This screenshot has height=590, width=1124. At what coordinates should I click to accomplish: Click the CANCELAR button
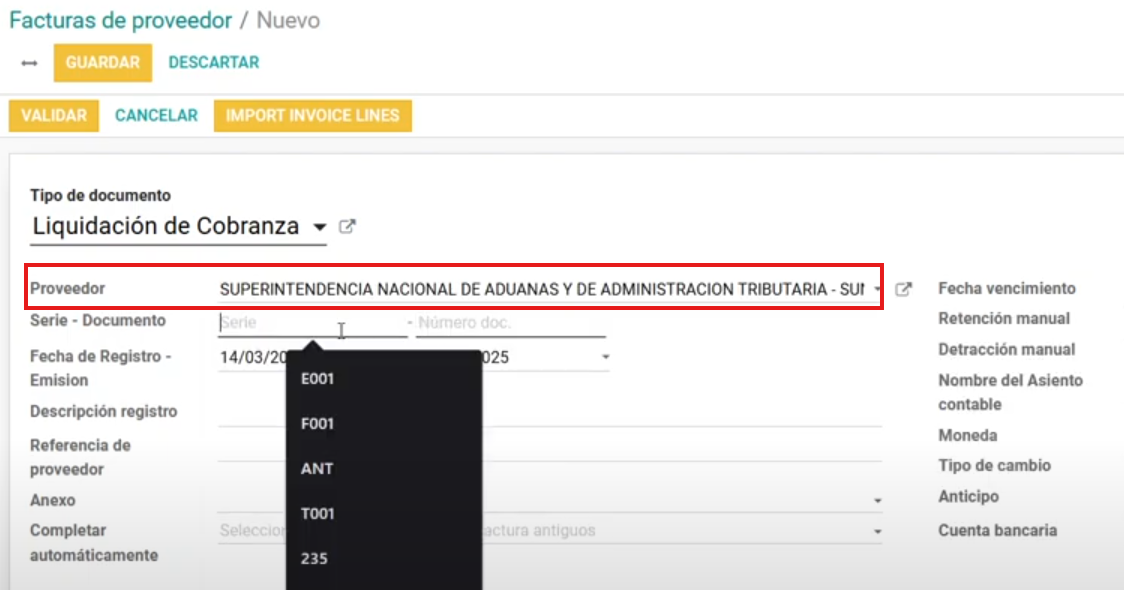click(156, 115)
